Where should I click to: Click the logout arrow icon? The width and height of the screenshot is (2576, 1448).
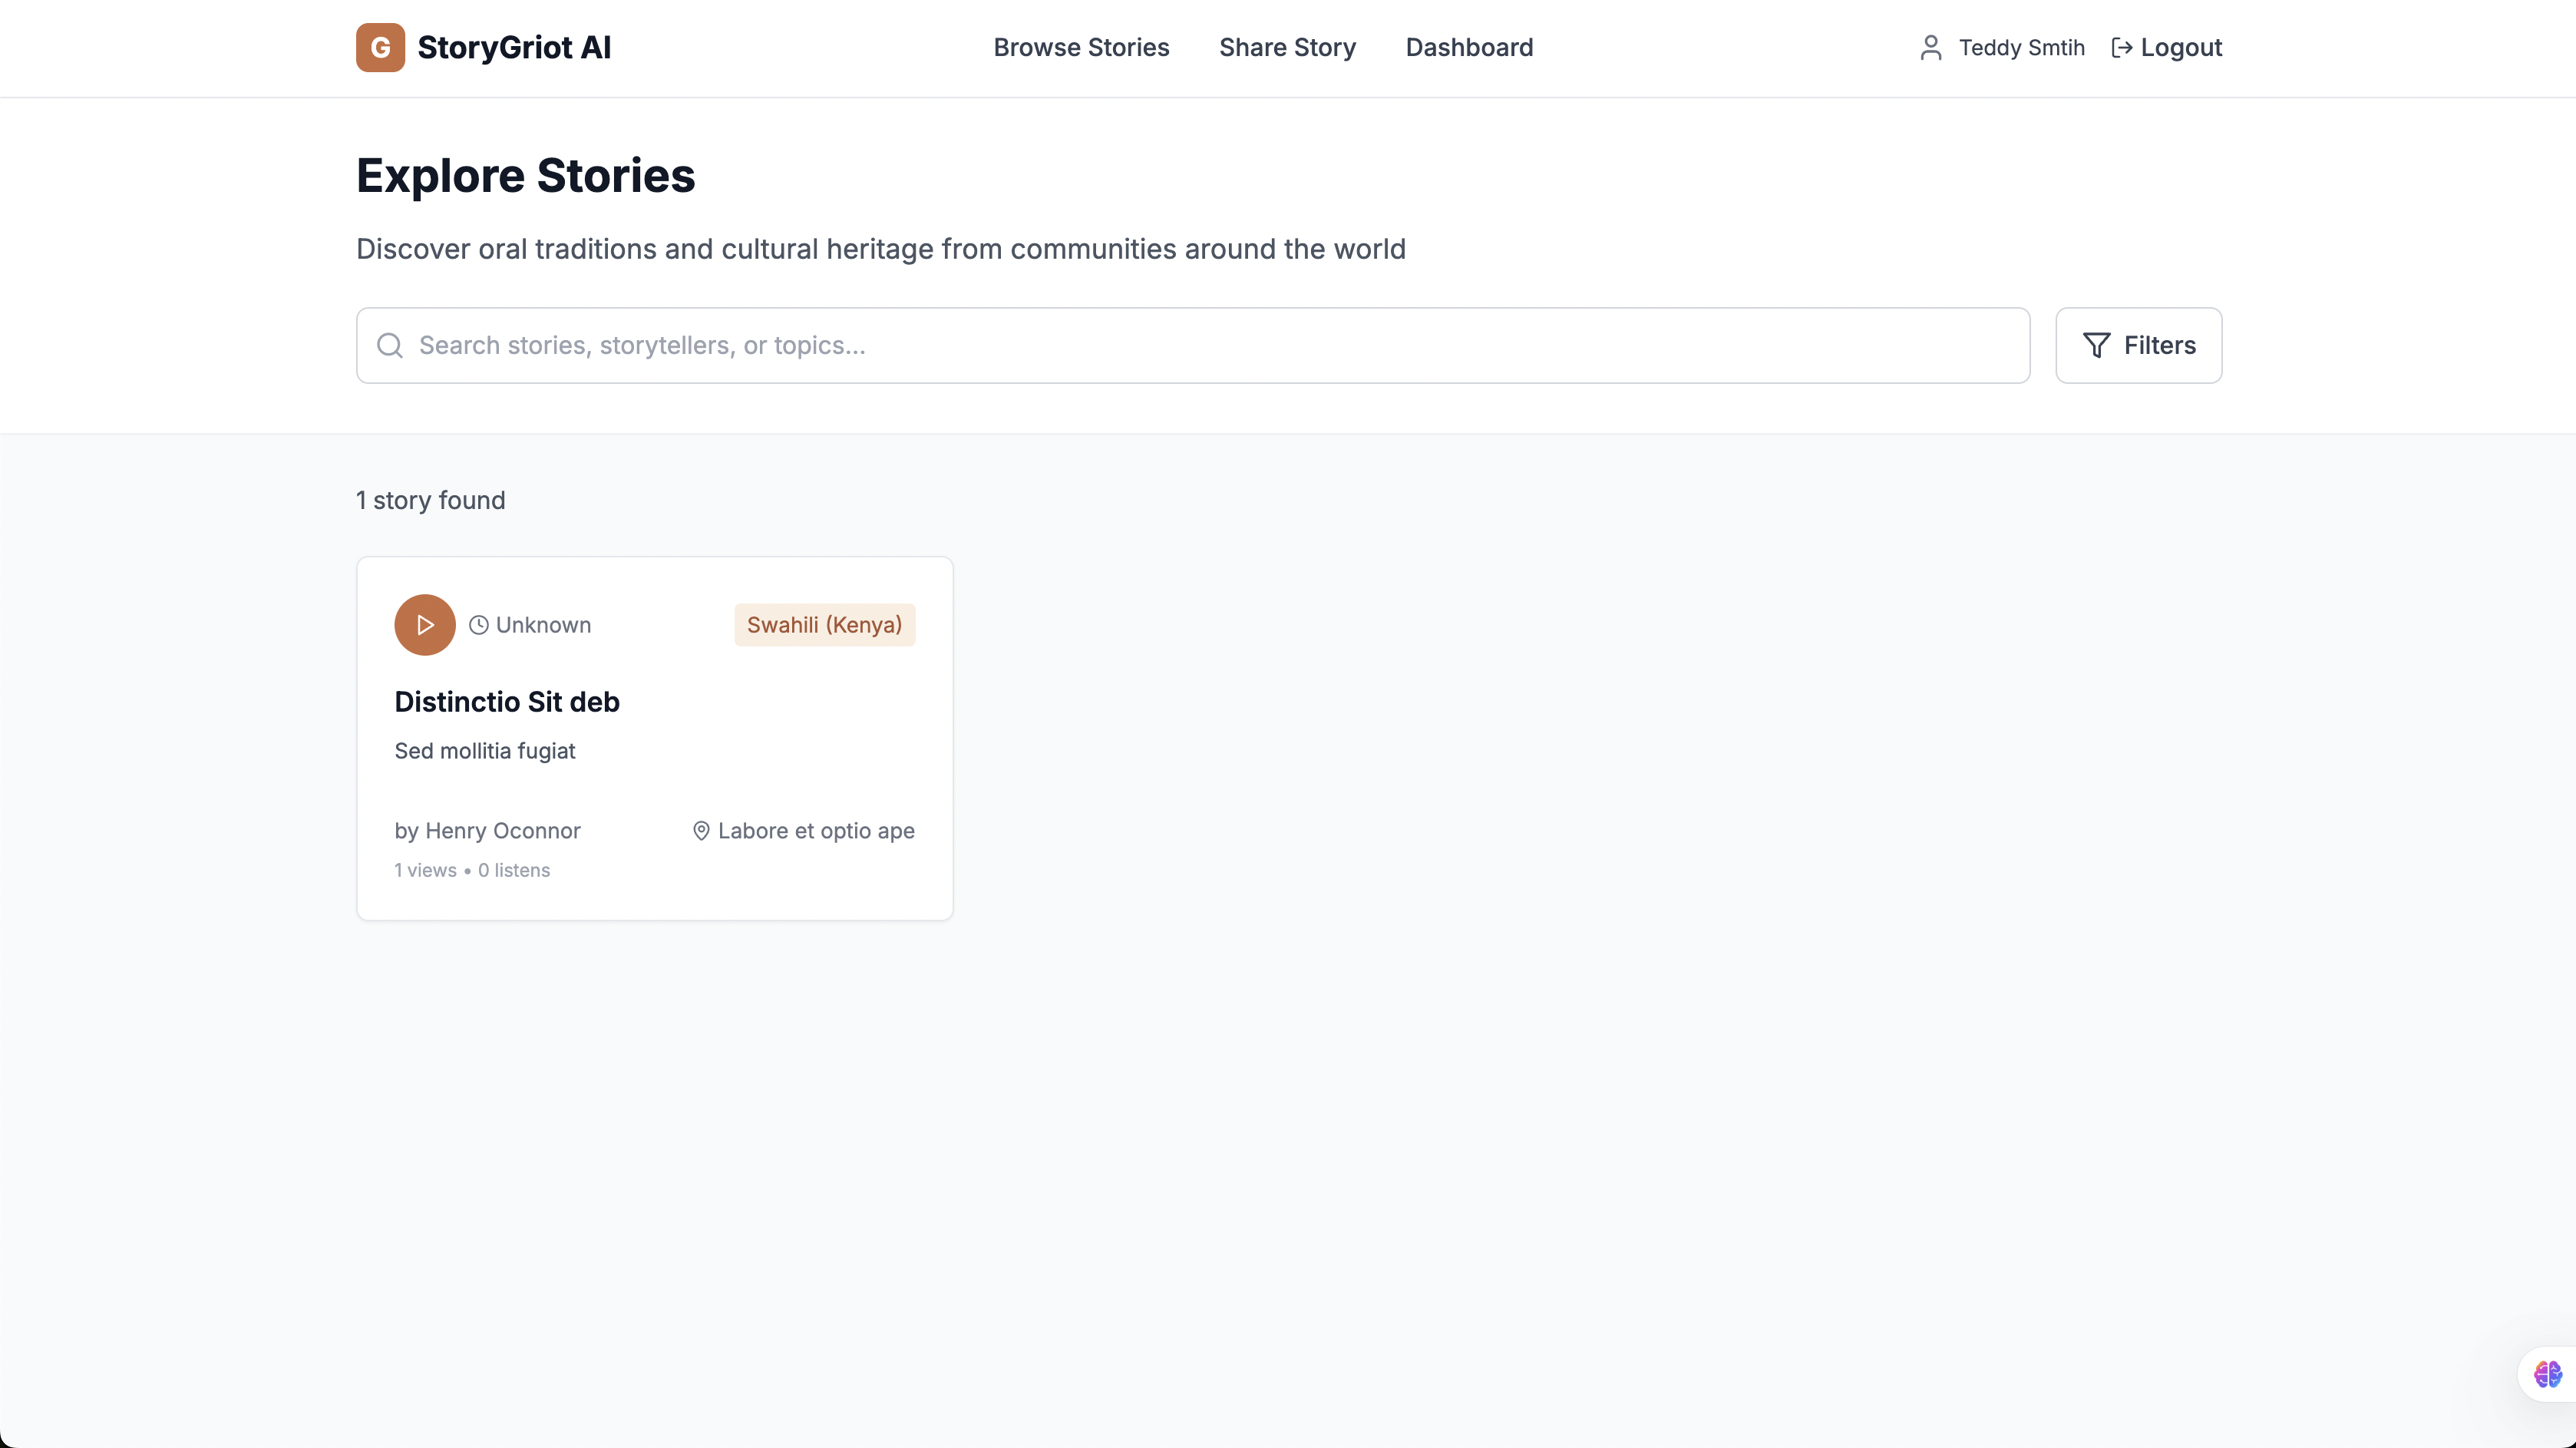(x=2121, y=47)
